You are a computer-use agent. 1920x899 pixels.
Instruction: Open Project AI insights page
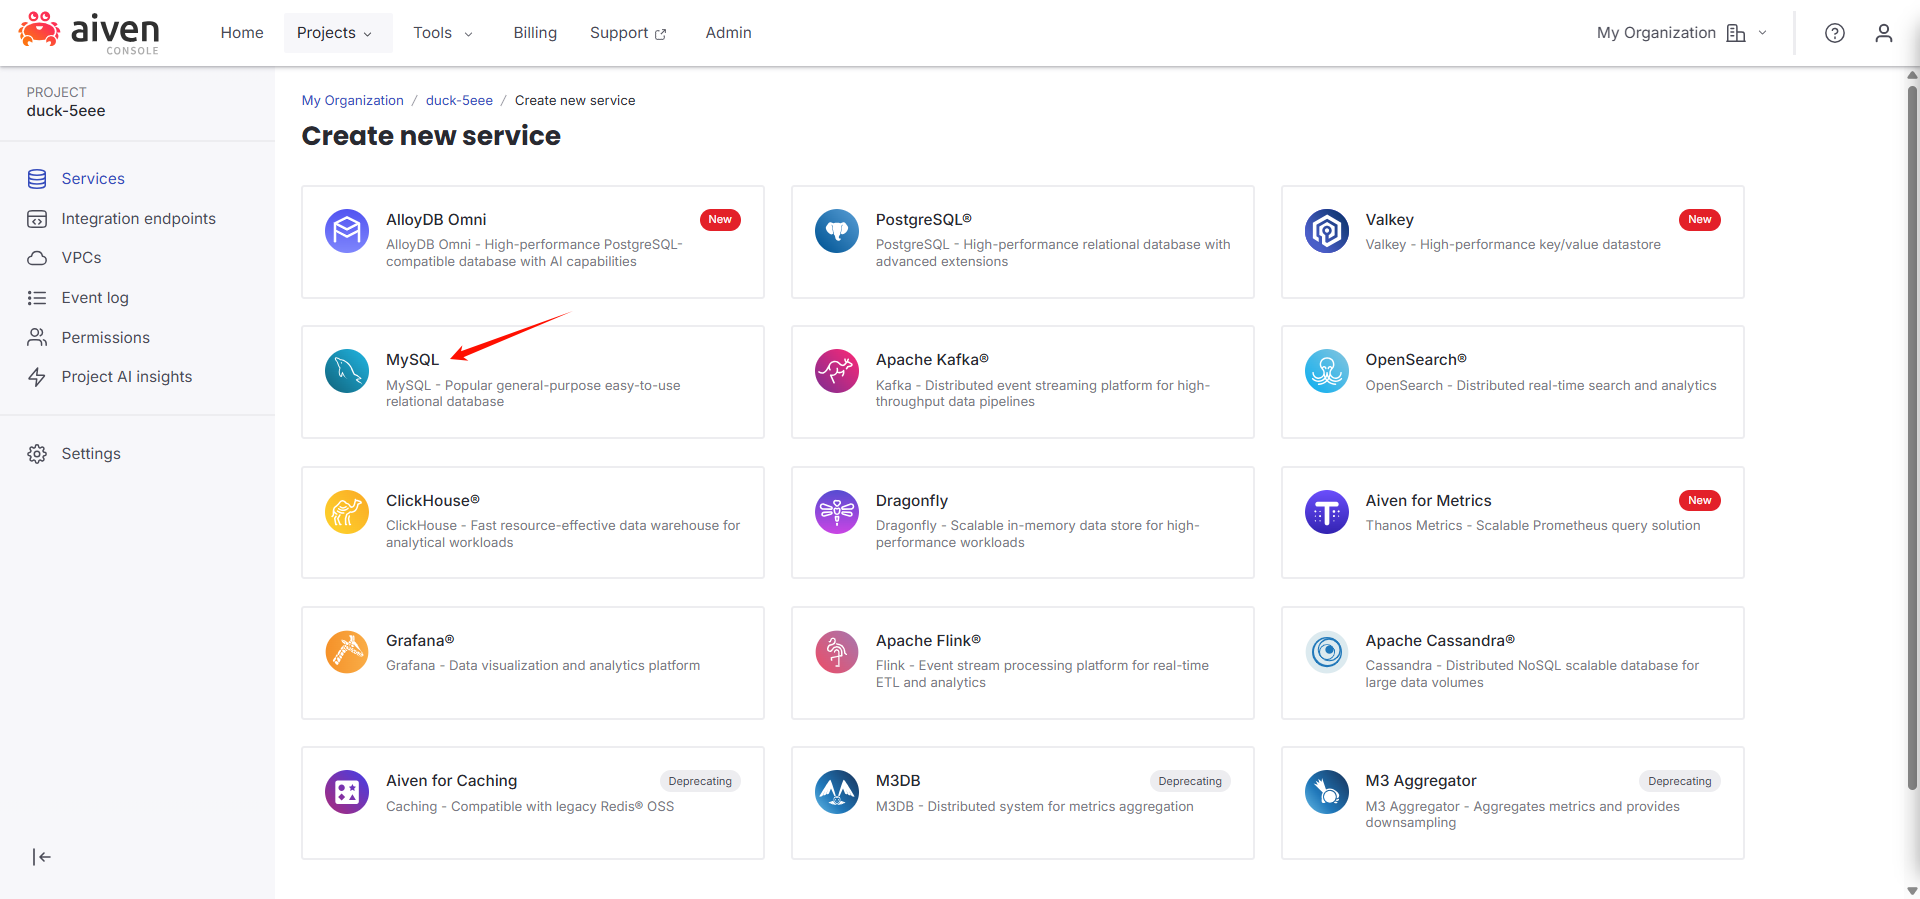[x=127, y=377]
